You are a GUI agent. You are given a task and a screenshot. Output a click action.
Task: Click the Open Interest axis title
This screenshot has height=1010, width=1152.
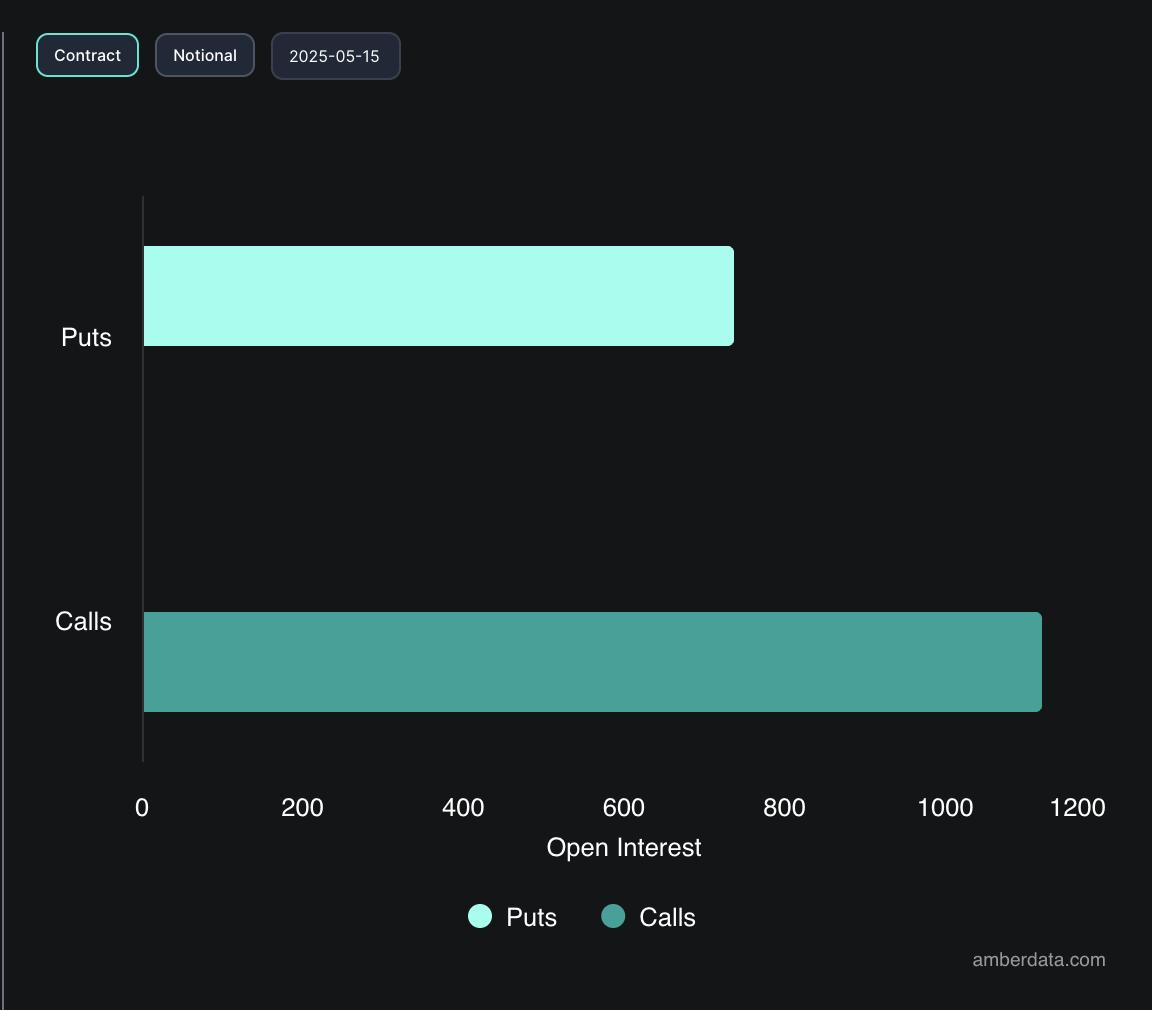pos(624,847)
